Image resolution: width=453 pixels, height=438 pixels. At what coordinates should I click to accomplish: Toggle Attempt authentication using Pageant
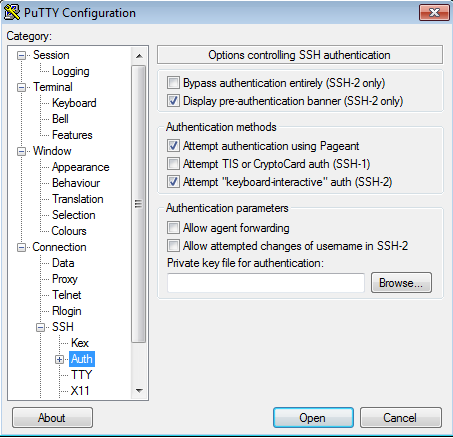[173, 146]
